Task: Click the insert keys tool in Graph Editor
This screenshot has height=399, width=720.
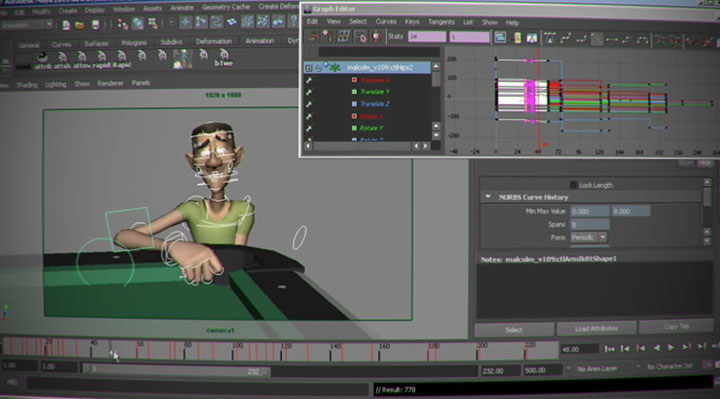Action: (x=328, y=36)
